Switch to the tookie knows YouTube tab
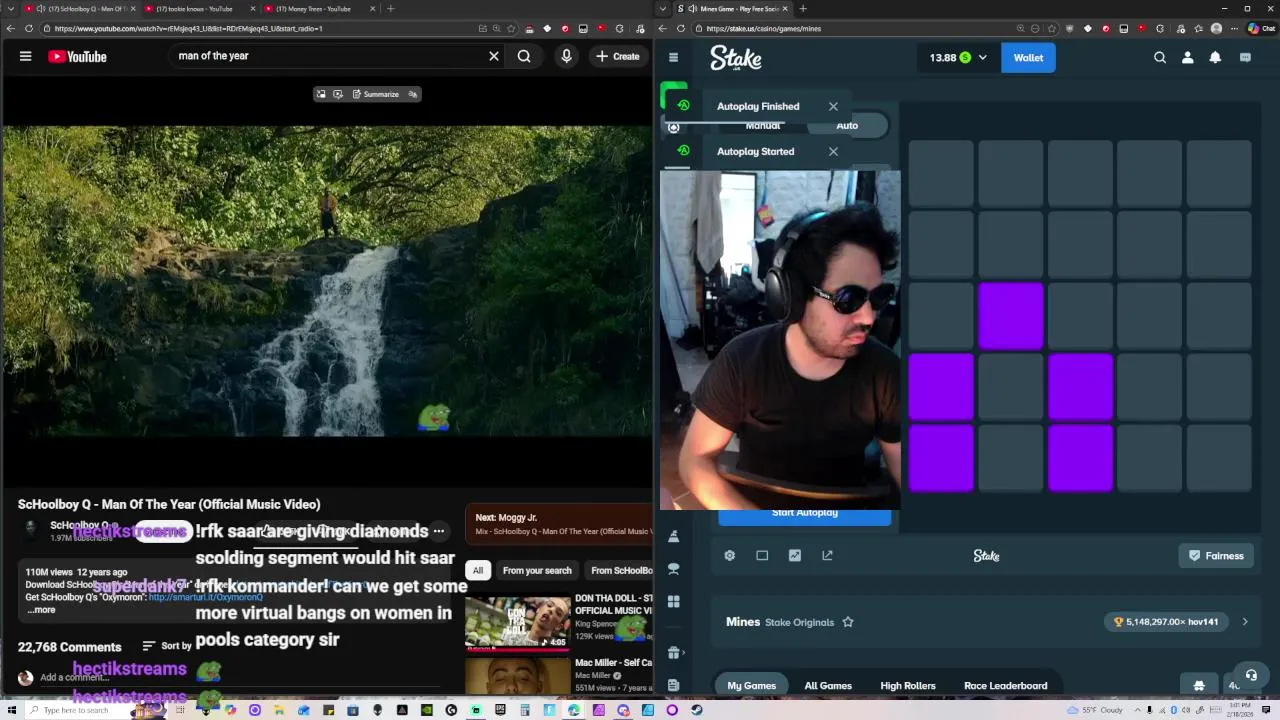Viewport: 1280px width, 720px height. click(194, 9)
